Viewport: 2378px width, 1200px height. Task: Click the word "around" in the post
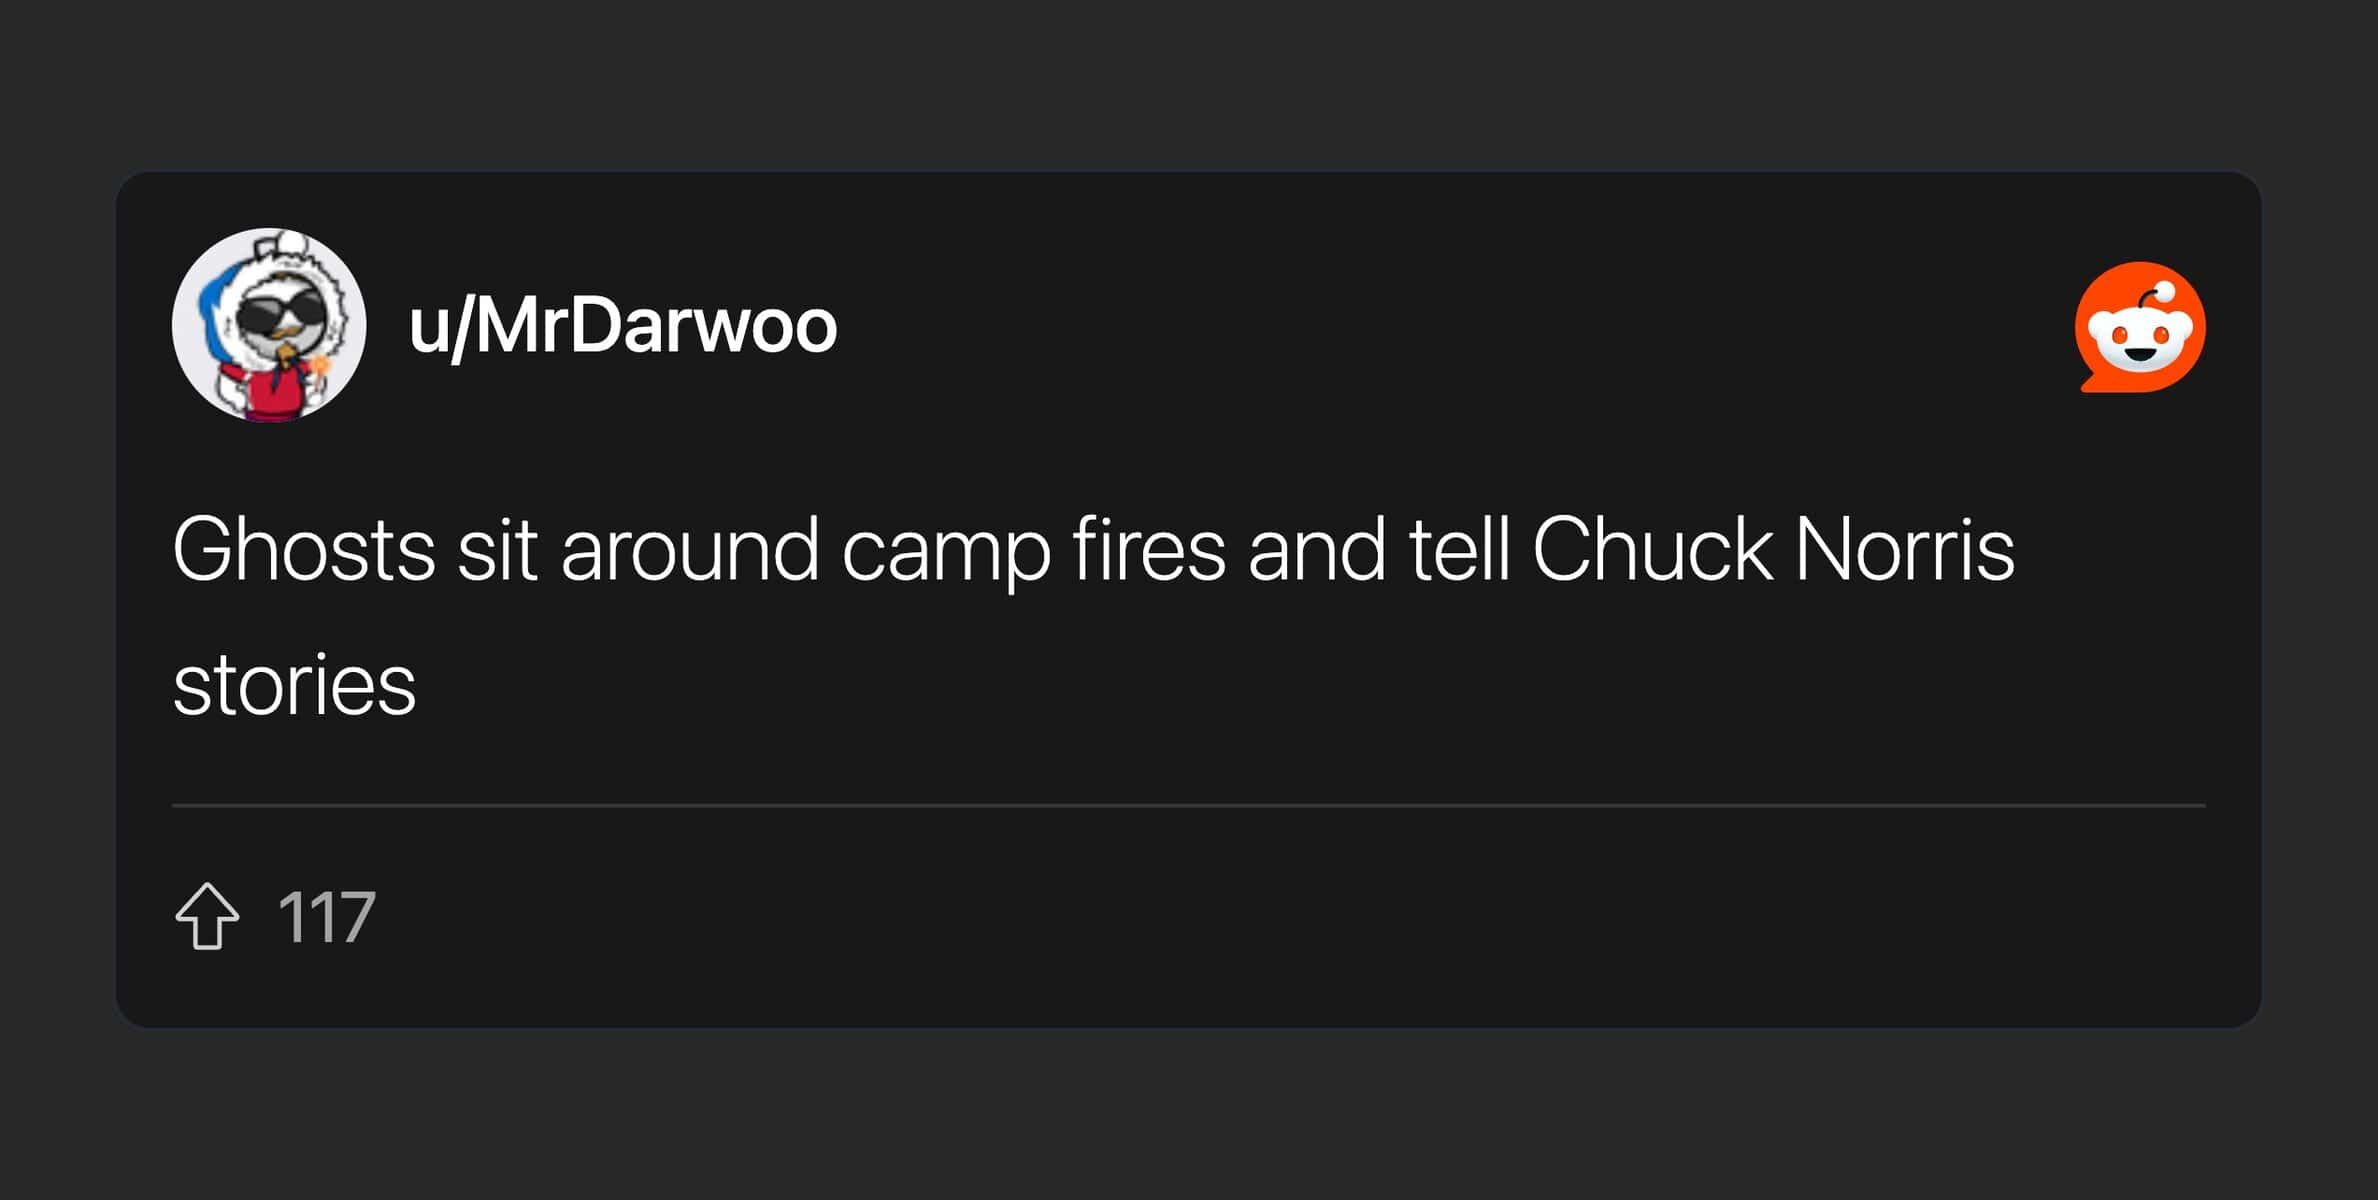click(x=690, y=549)
